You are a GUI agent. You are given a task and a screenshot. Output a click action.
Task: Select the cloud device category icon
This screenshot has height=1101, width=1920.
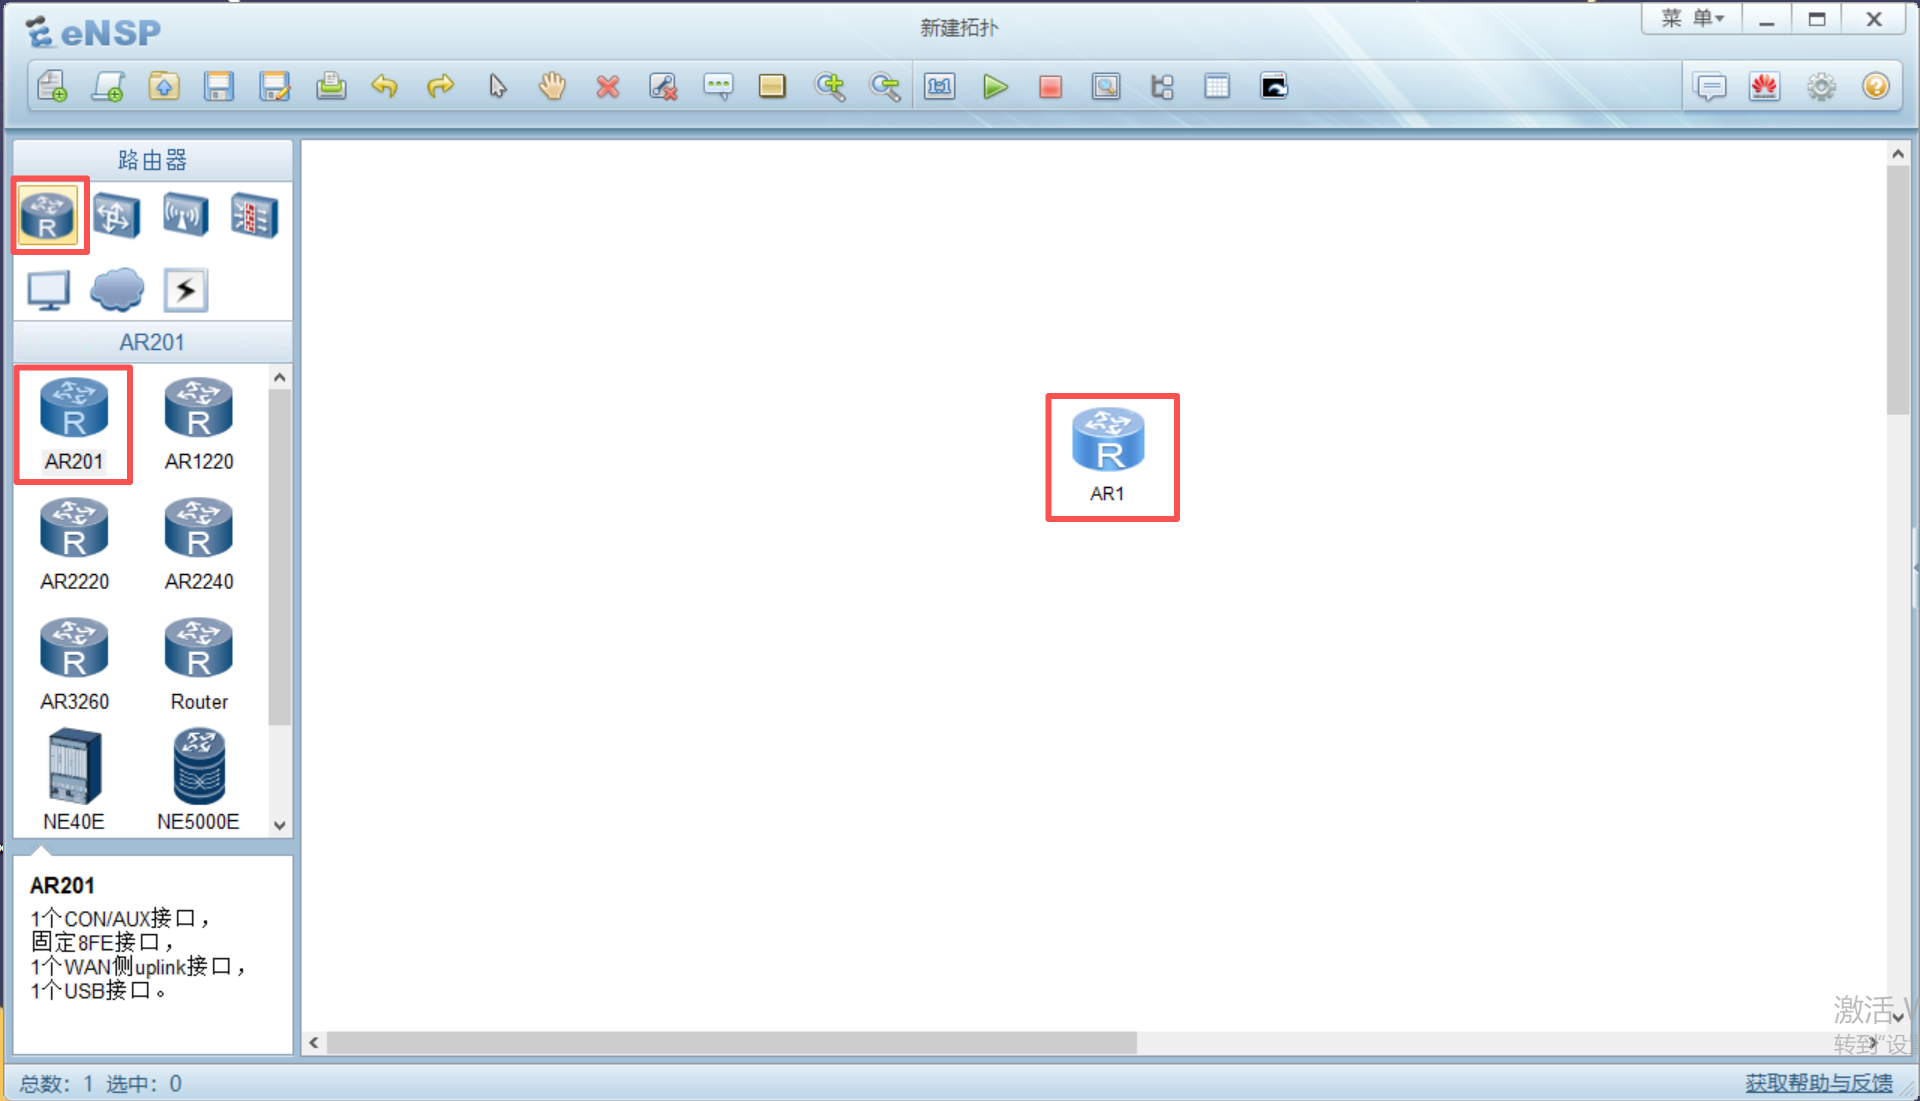click(x=117, y=290)
